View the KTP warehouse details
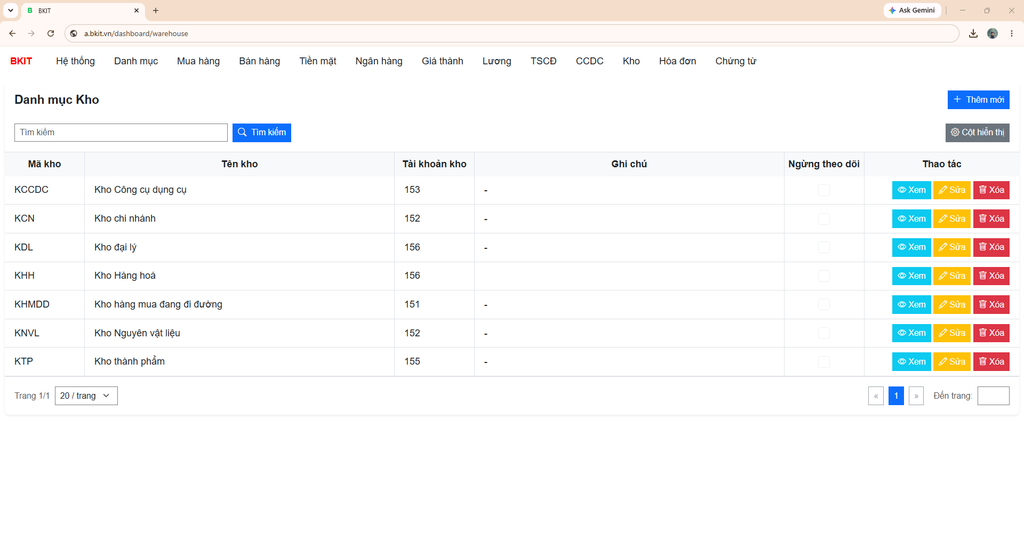 tap(911, 361)
